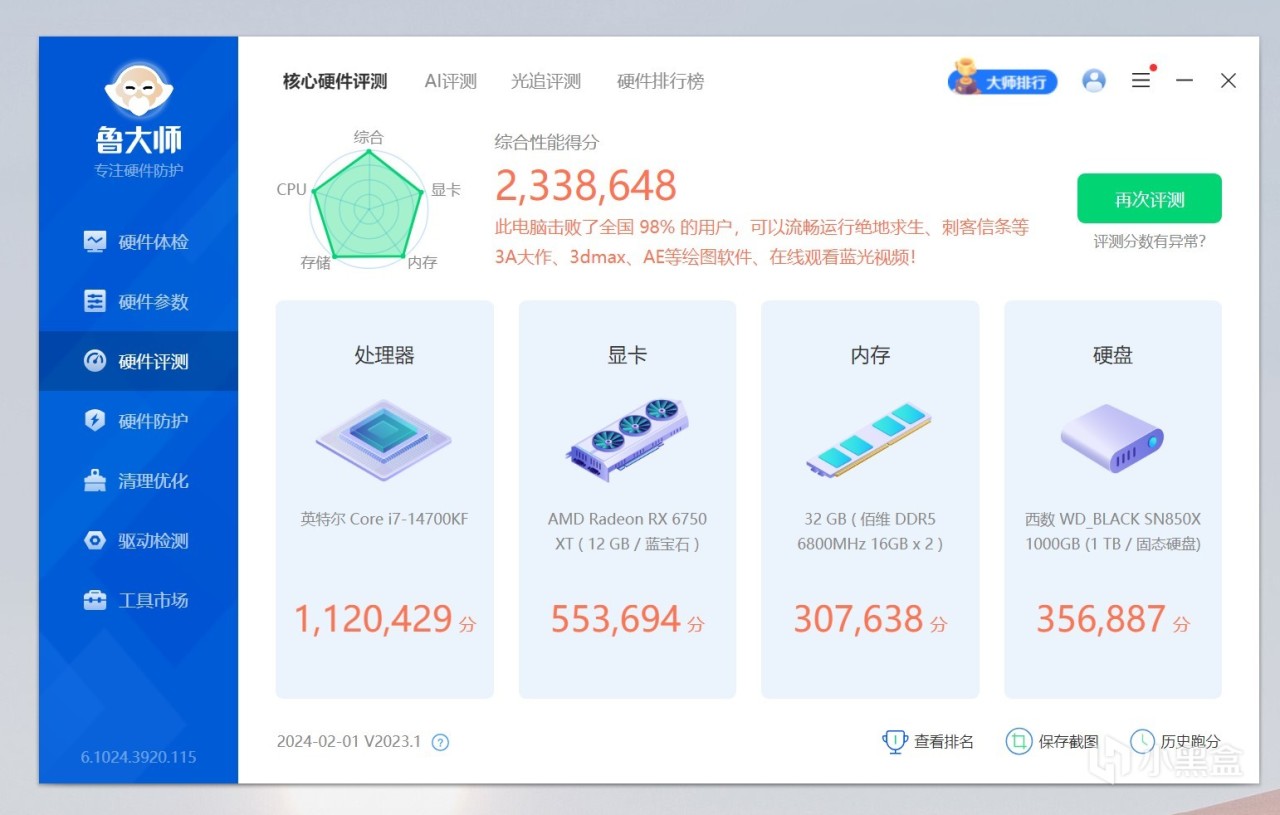Click the processor score 1,120,429
Screen dimensions: 1280x815
[374, 619]
